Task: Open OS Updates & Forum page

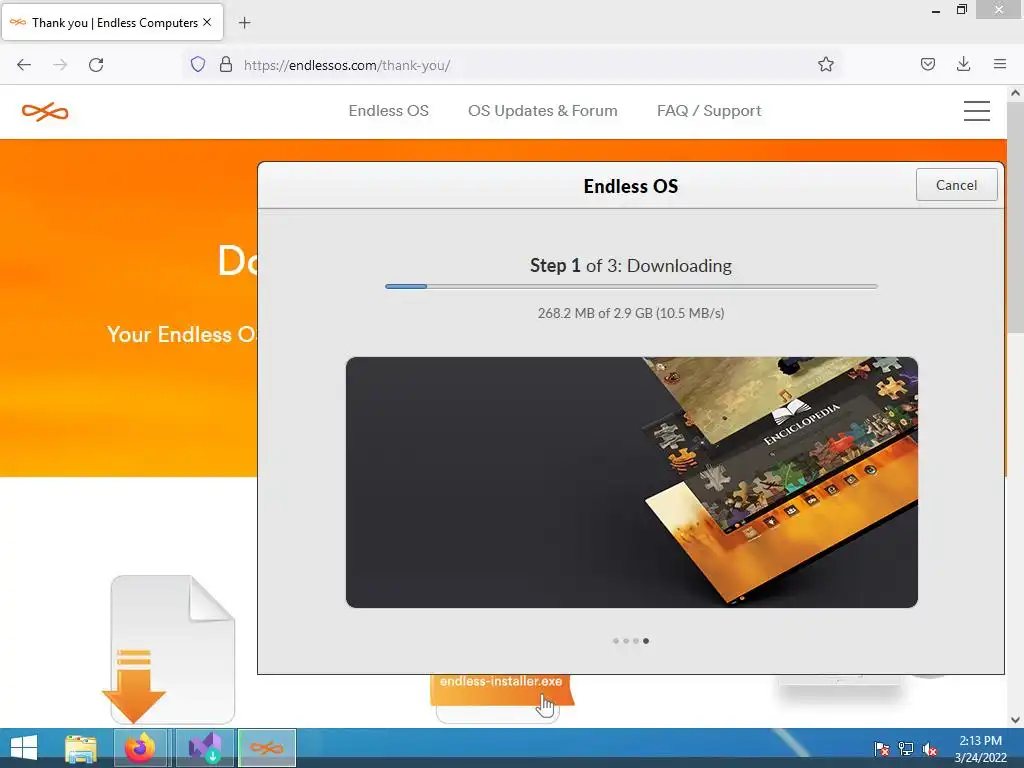Action: [x=543, y=111]
